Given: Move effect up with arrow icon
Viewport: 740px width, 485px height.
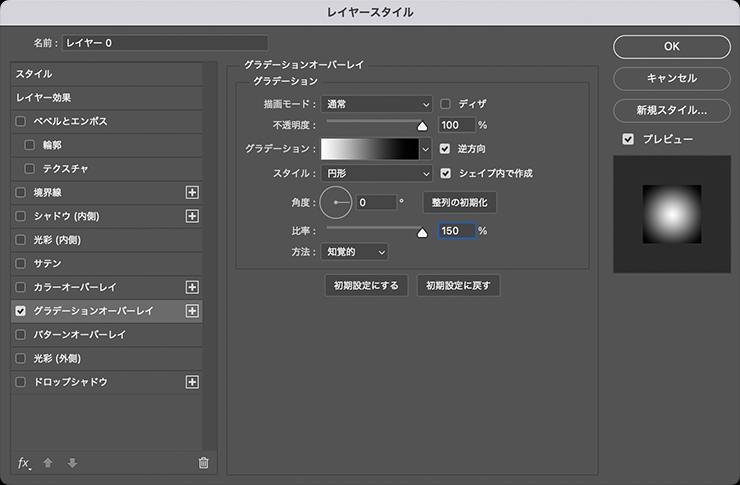Looking at the screenshot, I should click(x=48, y=463).
